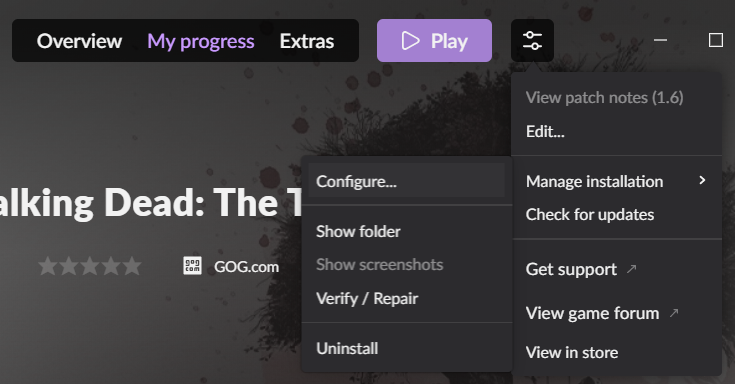Viewport: 735px width, 384px height.
Task: Select Configure... in the submenu
Action: (x=406, y=181)
